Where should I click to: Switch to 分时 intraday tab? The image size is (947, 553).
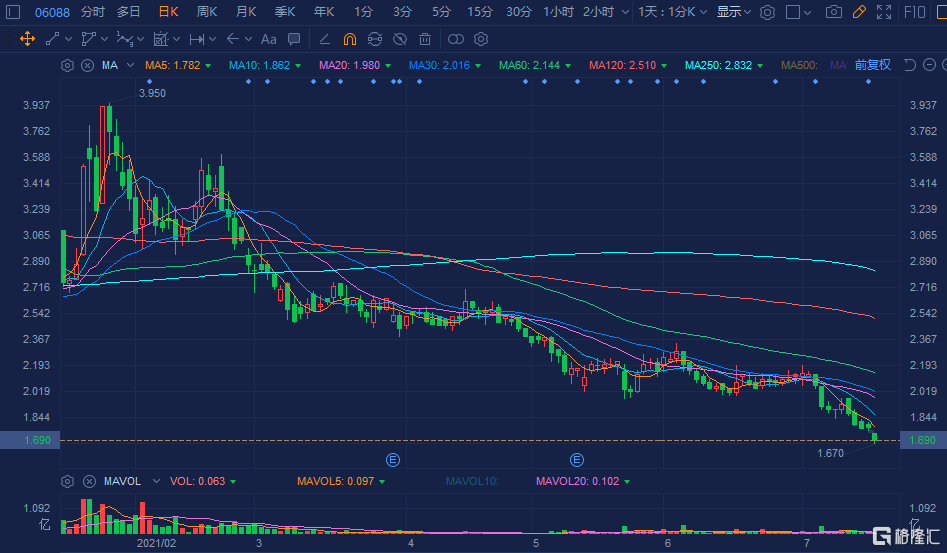[x=92, y=12]
